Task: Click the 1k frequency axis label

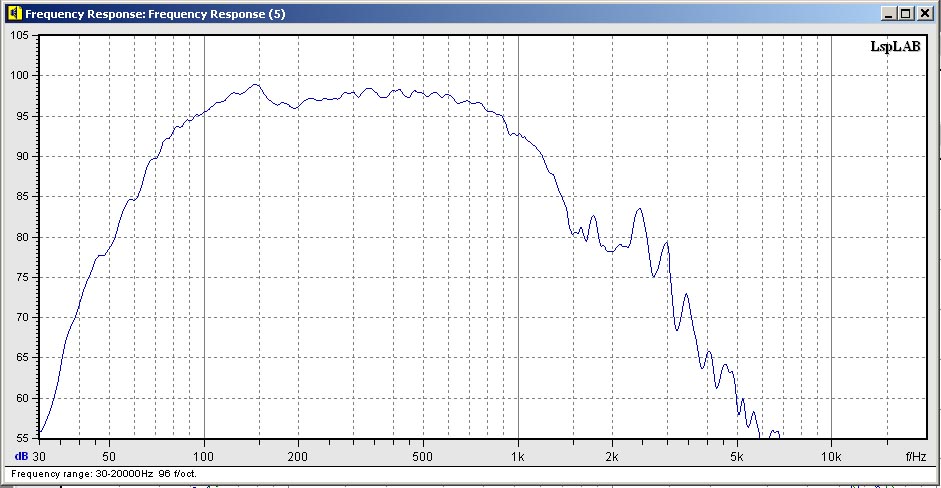Action: coord(518,457)
